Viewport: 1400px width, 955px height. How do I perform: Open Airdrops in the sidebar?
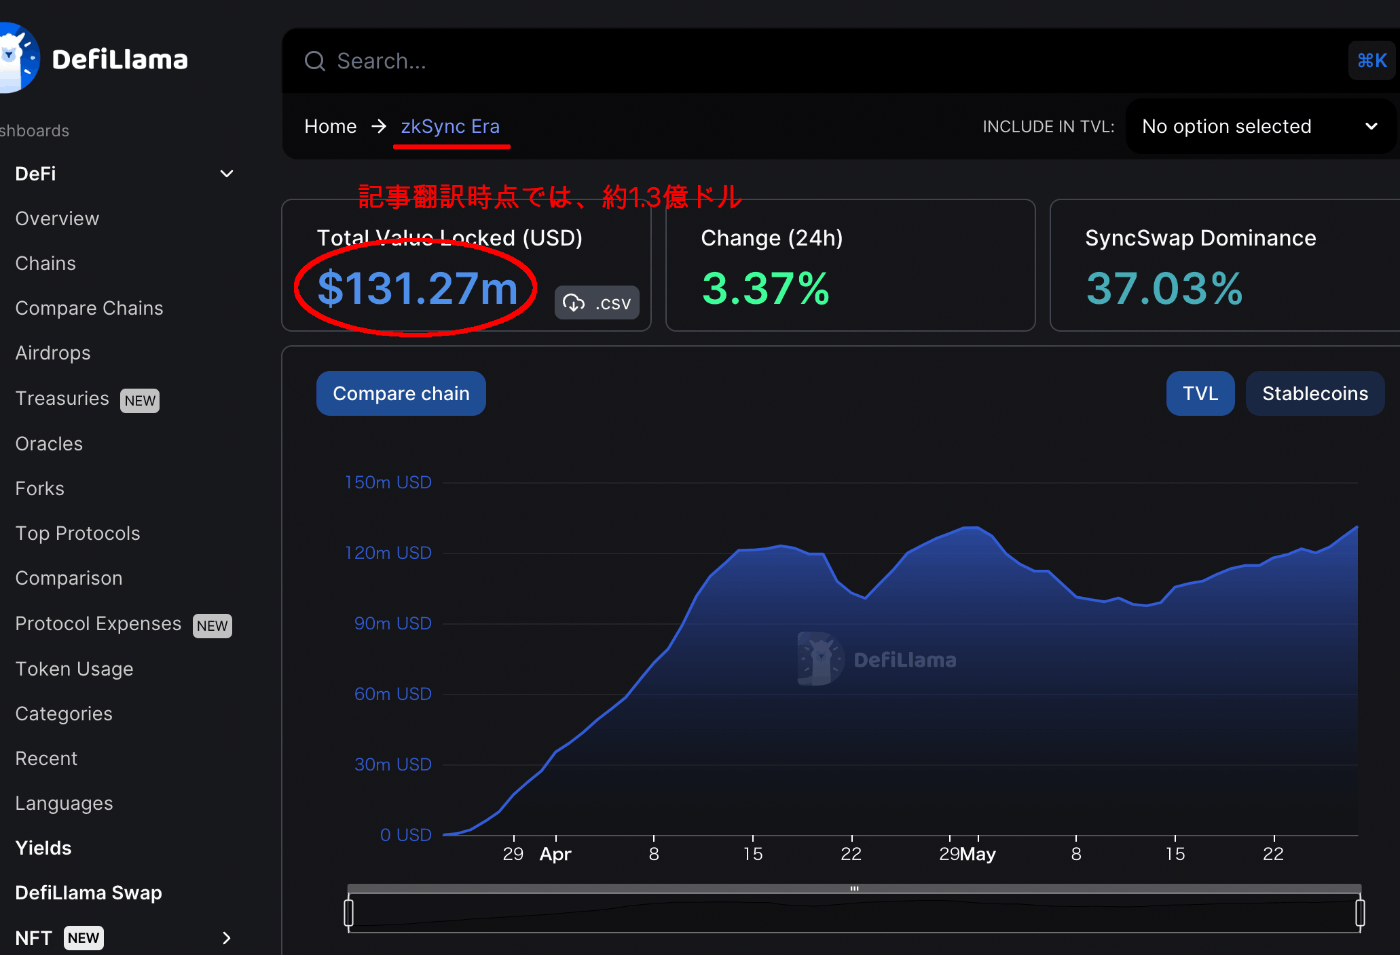tap(53, 354)
